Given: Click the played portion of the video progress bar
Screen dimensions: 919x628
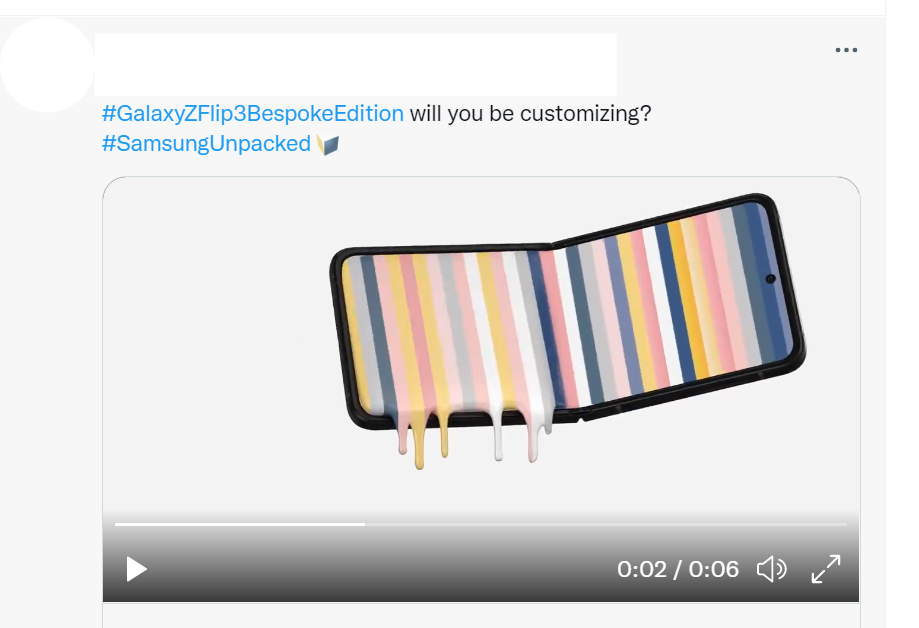Looking at the screenshot, I should point(240,524).
